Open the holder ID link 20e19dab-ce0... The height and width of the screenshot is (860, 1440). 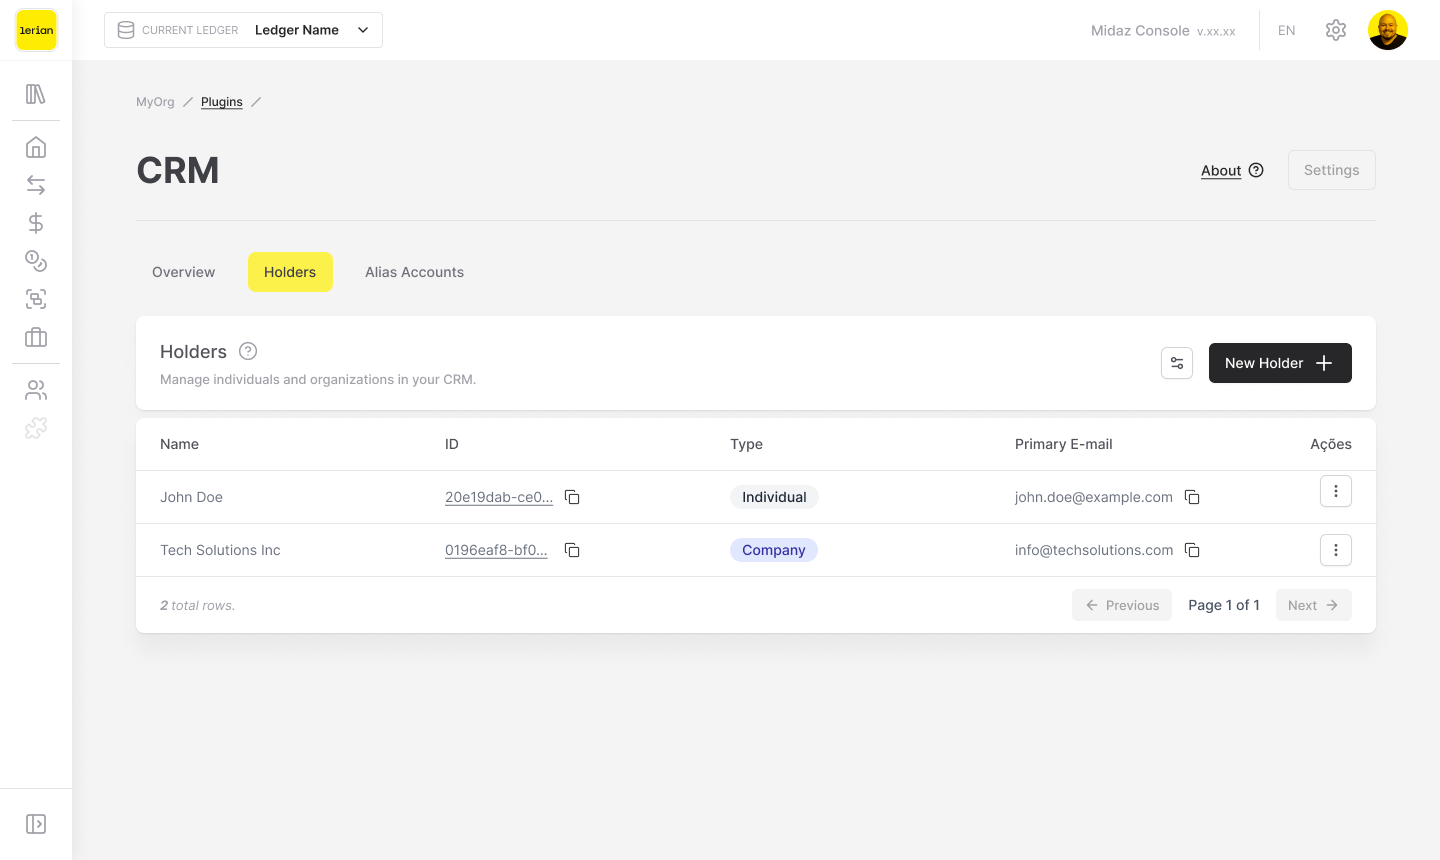point(499,497)
